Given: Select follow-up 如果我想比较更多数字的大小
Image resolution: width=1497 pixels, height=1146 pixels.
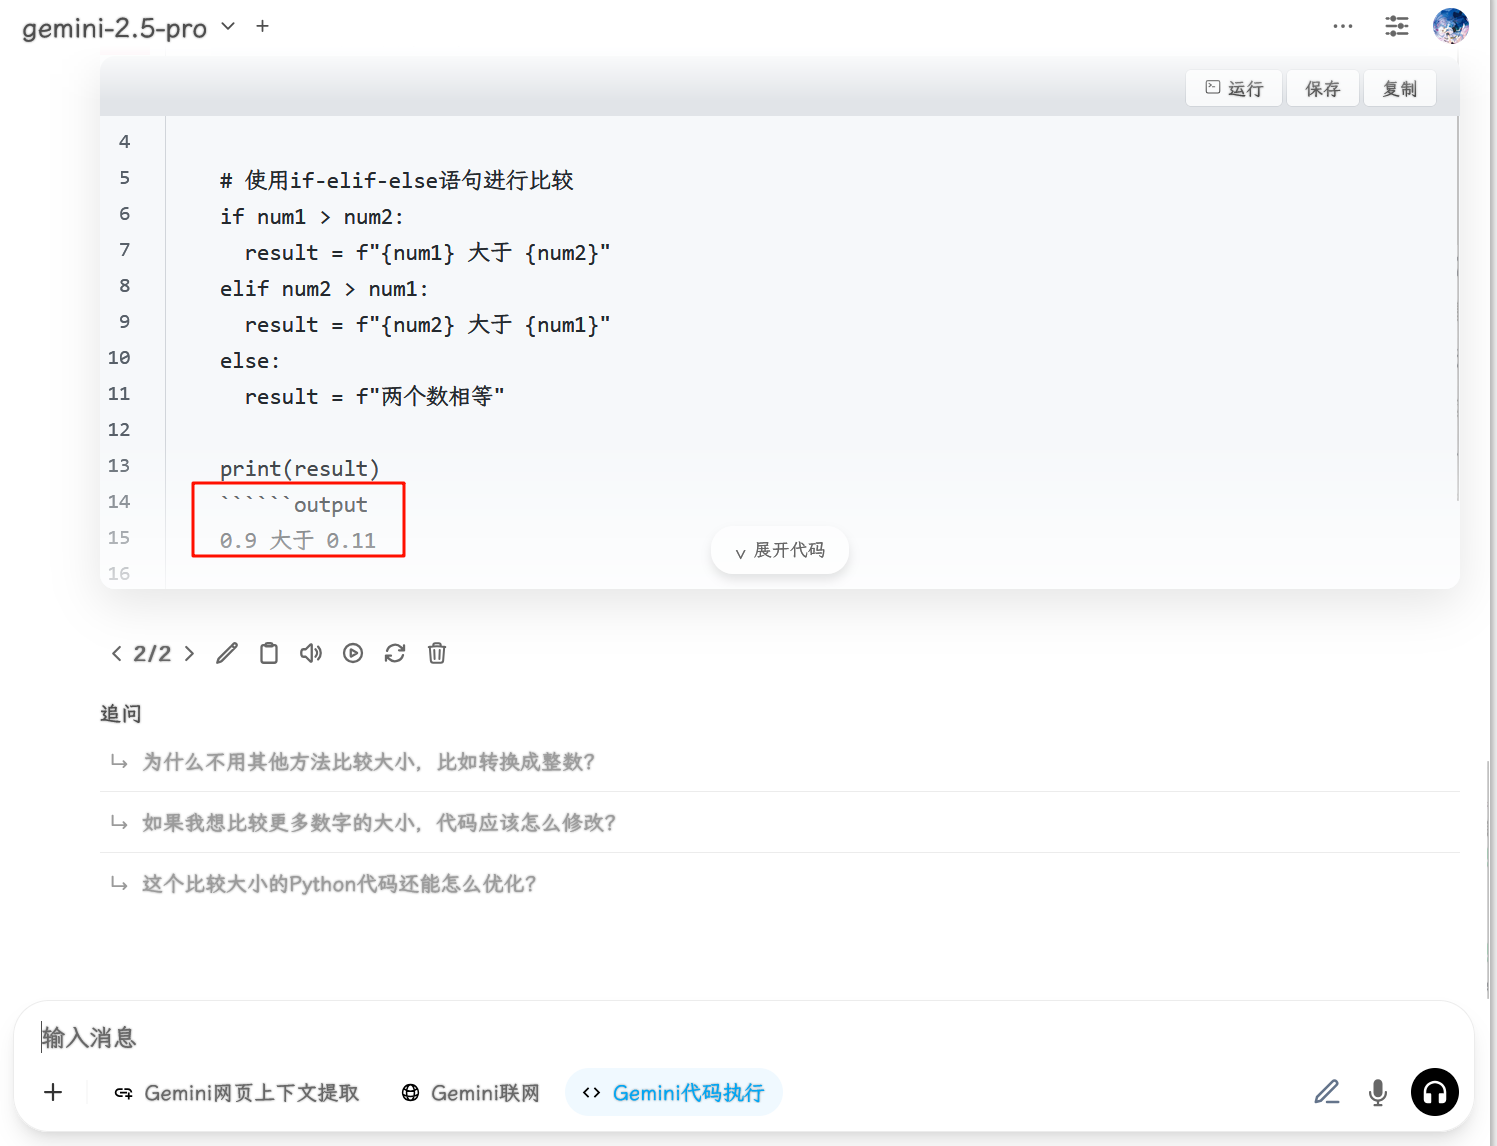Looking at the screenshot, I should click(779, 823).
